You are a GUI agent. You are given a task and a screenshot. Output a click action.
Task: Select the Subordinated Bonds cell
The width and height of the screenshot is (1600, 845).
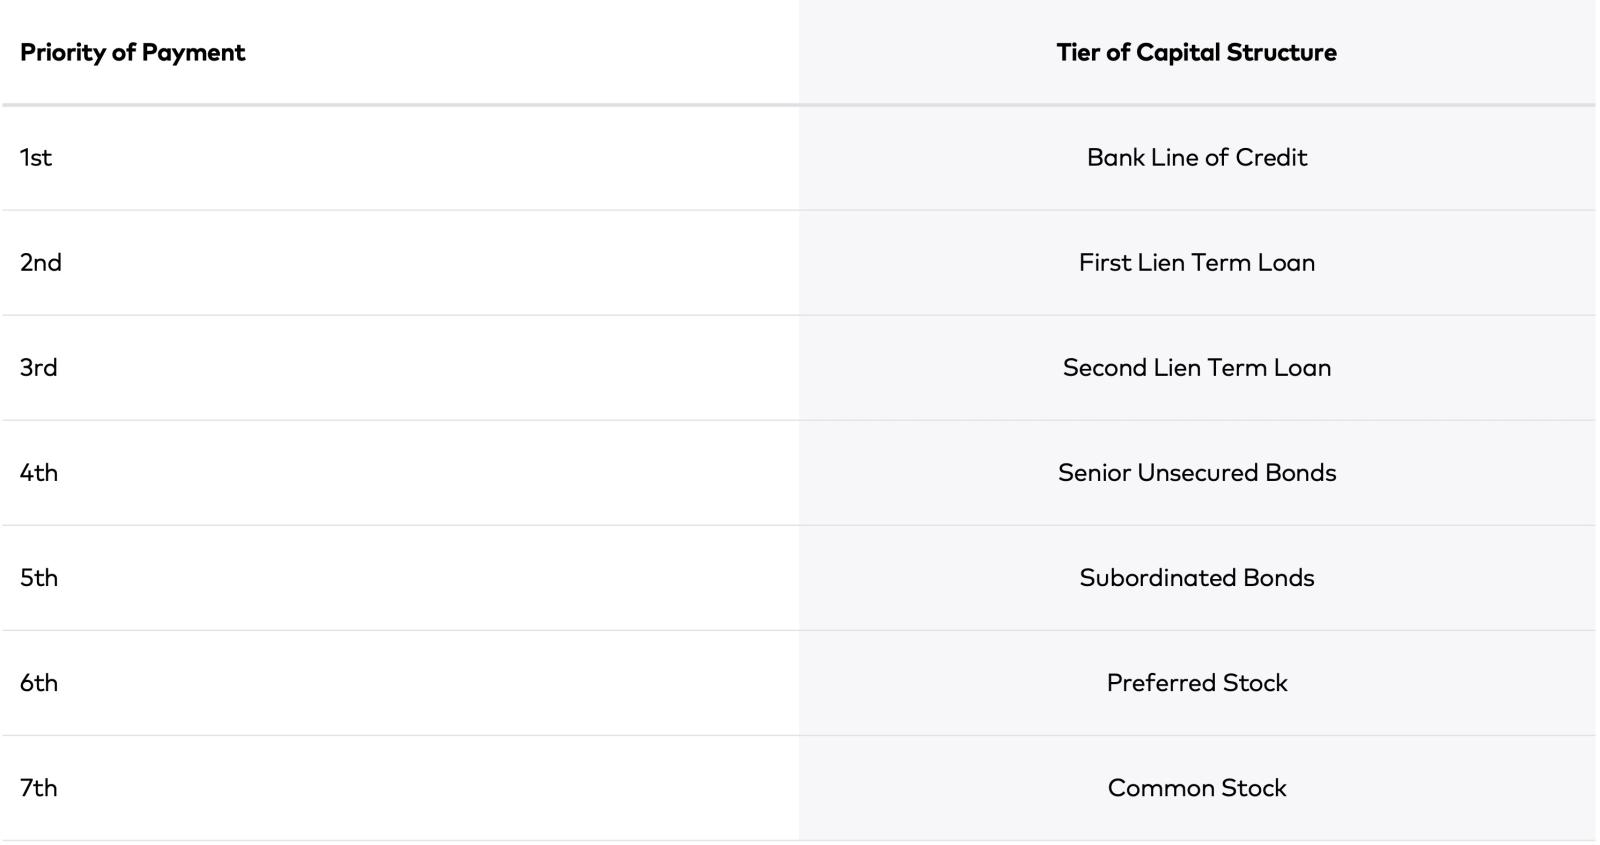[x=1196, y=577]
